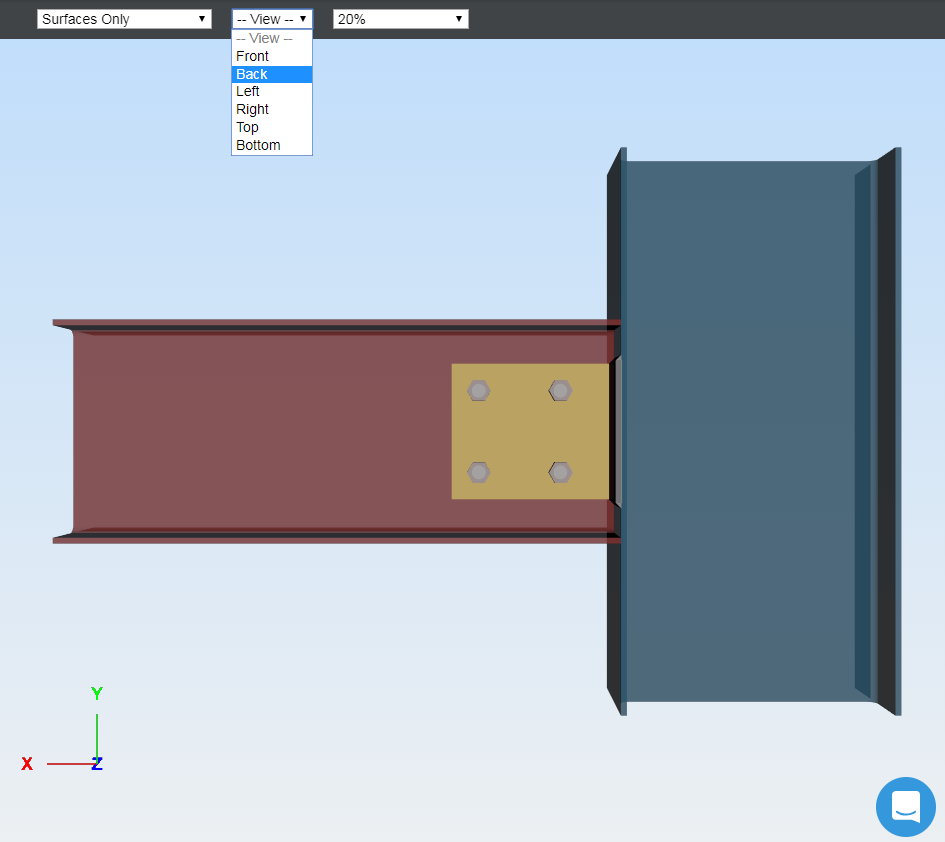Open the 20% zoom dropdown
Viewport: 945px width, 842px height.
click(400, 19)
